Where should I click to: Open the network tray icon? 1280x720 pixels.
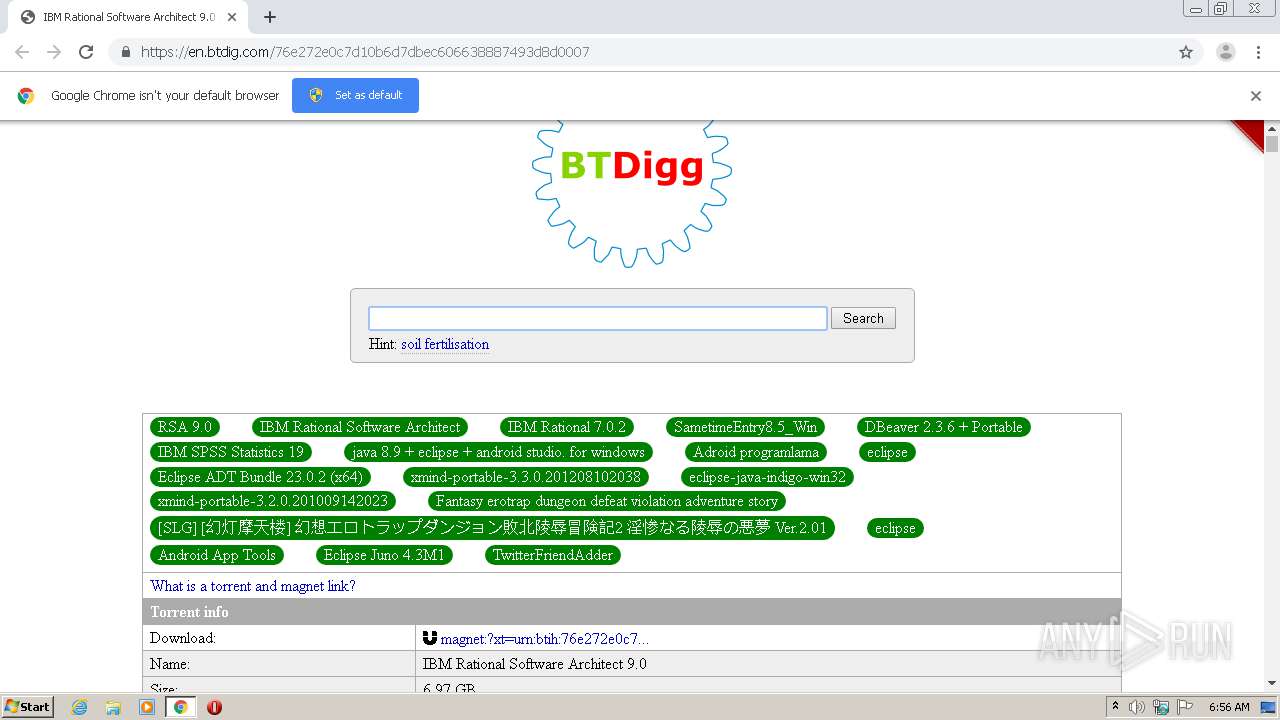pos(1161,707)
